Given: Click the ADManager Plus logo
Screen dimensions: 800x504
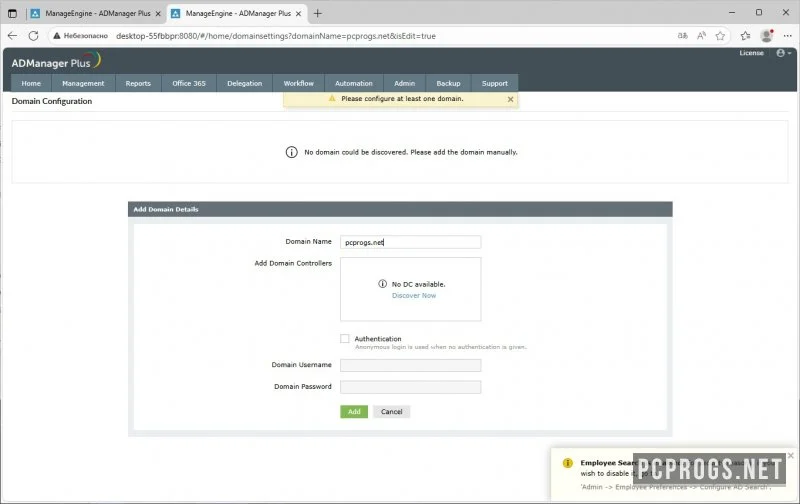Looking at the screenshot, I should [x=56, y=61].
